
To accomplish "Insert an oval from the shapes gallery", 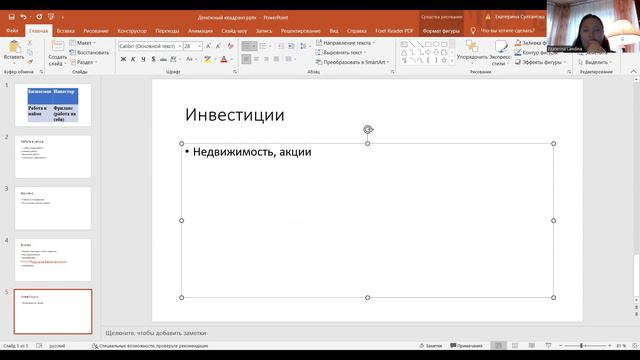I will pos(436,44).
